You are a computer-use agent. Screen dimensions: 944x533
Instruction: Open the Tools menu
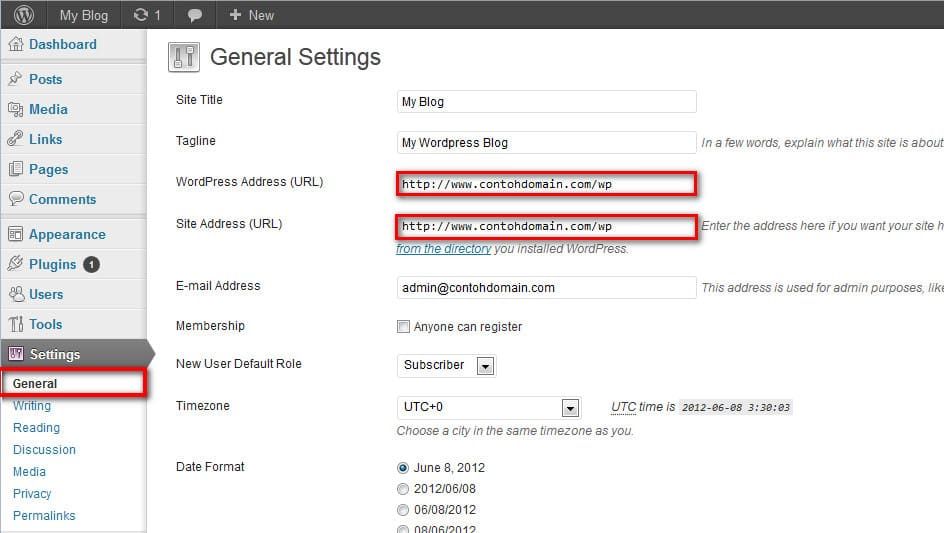[x=46, y=325]
